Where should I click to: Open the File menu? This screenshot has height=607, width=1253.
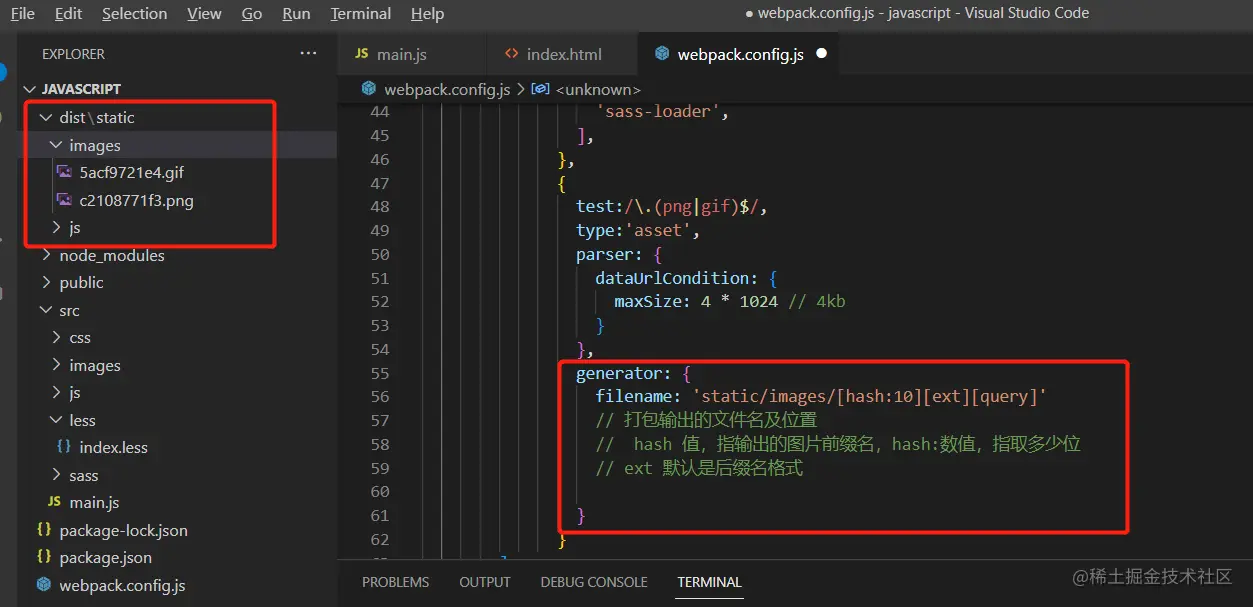tap(22, 13)
